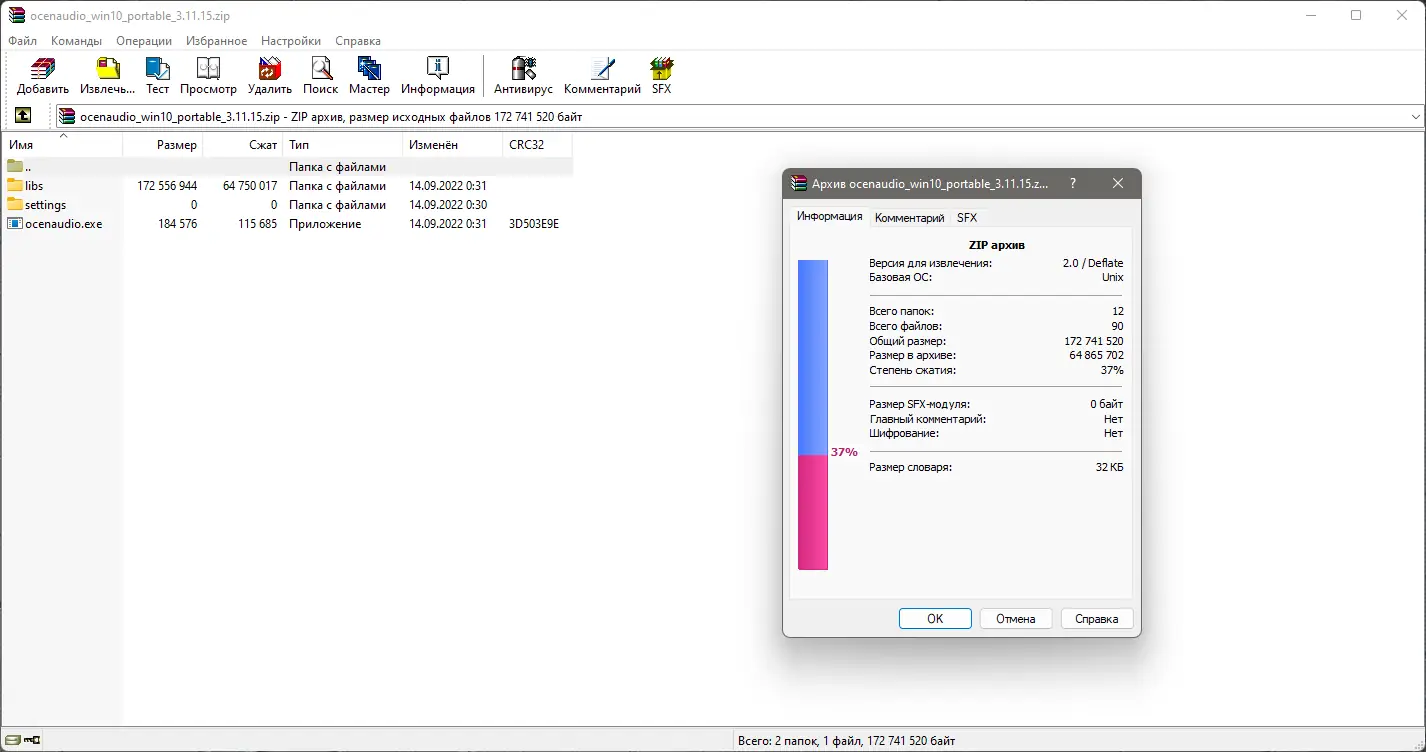Confirm with the OK button
The width and height of the screenshot is (1426, 752).
935,619
